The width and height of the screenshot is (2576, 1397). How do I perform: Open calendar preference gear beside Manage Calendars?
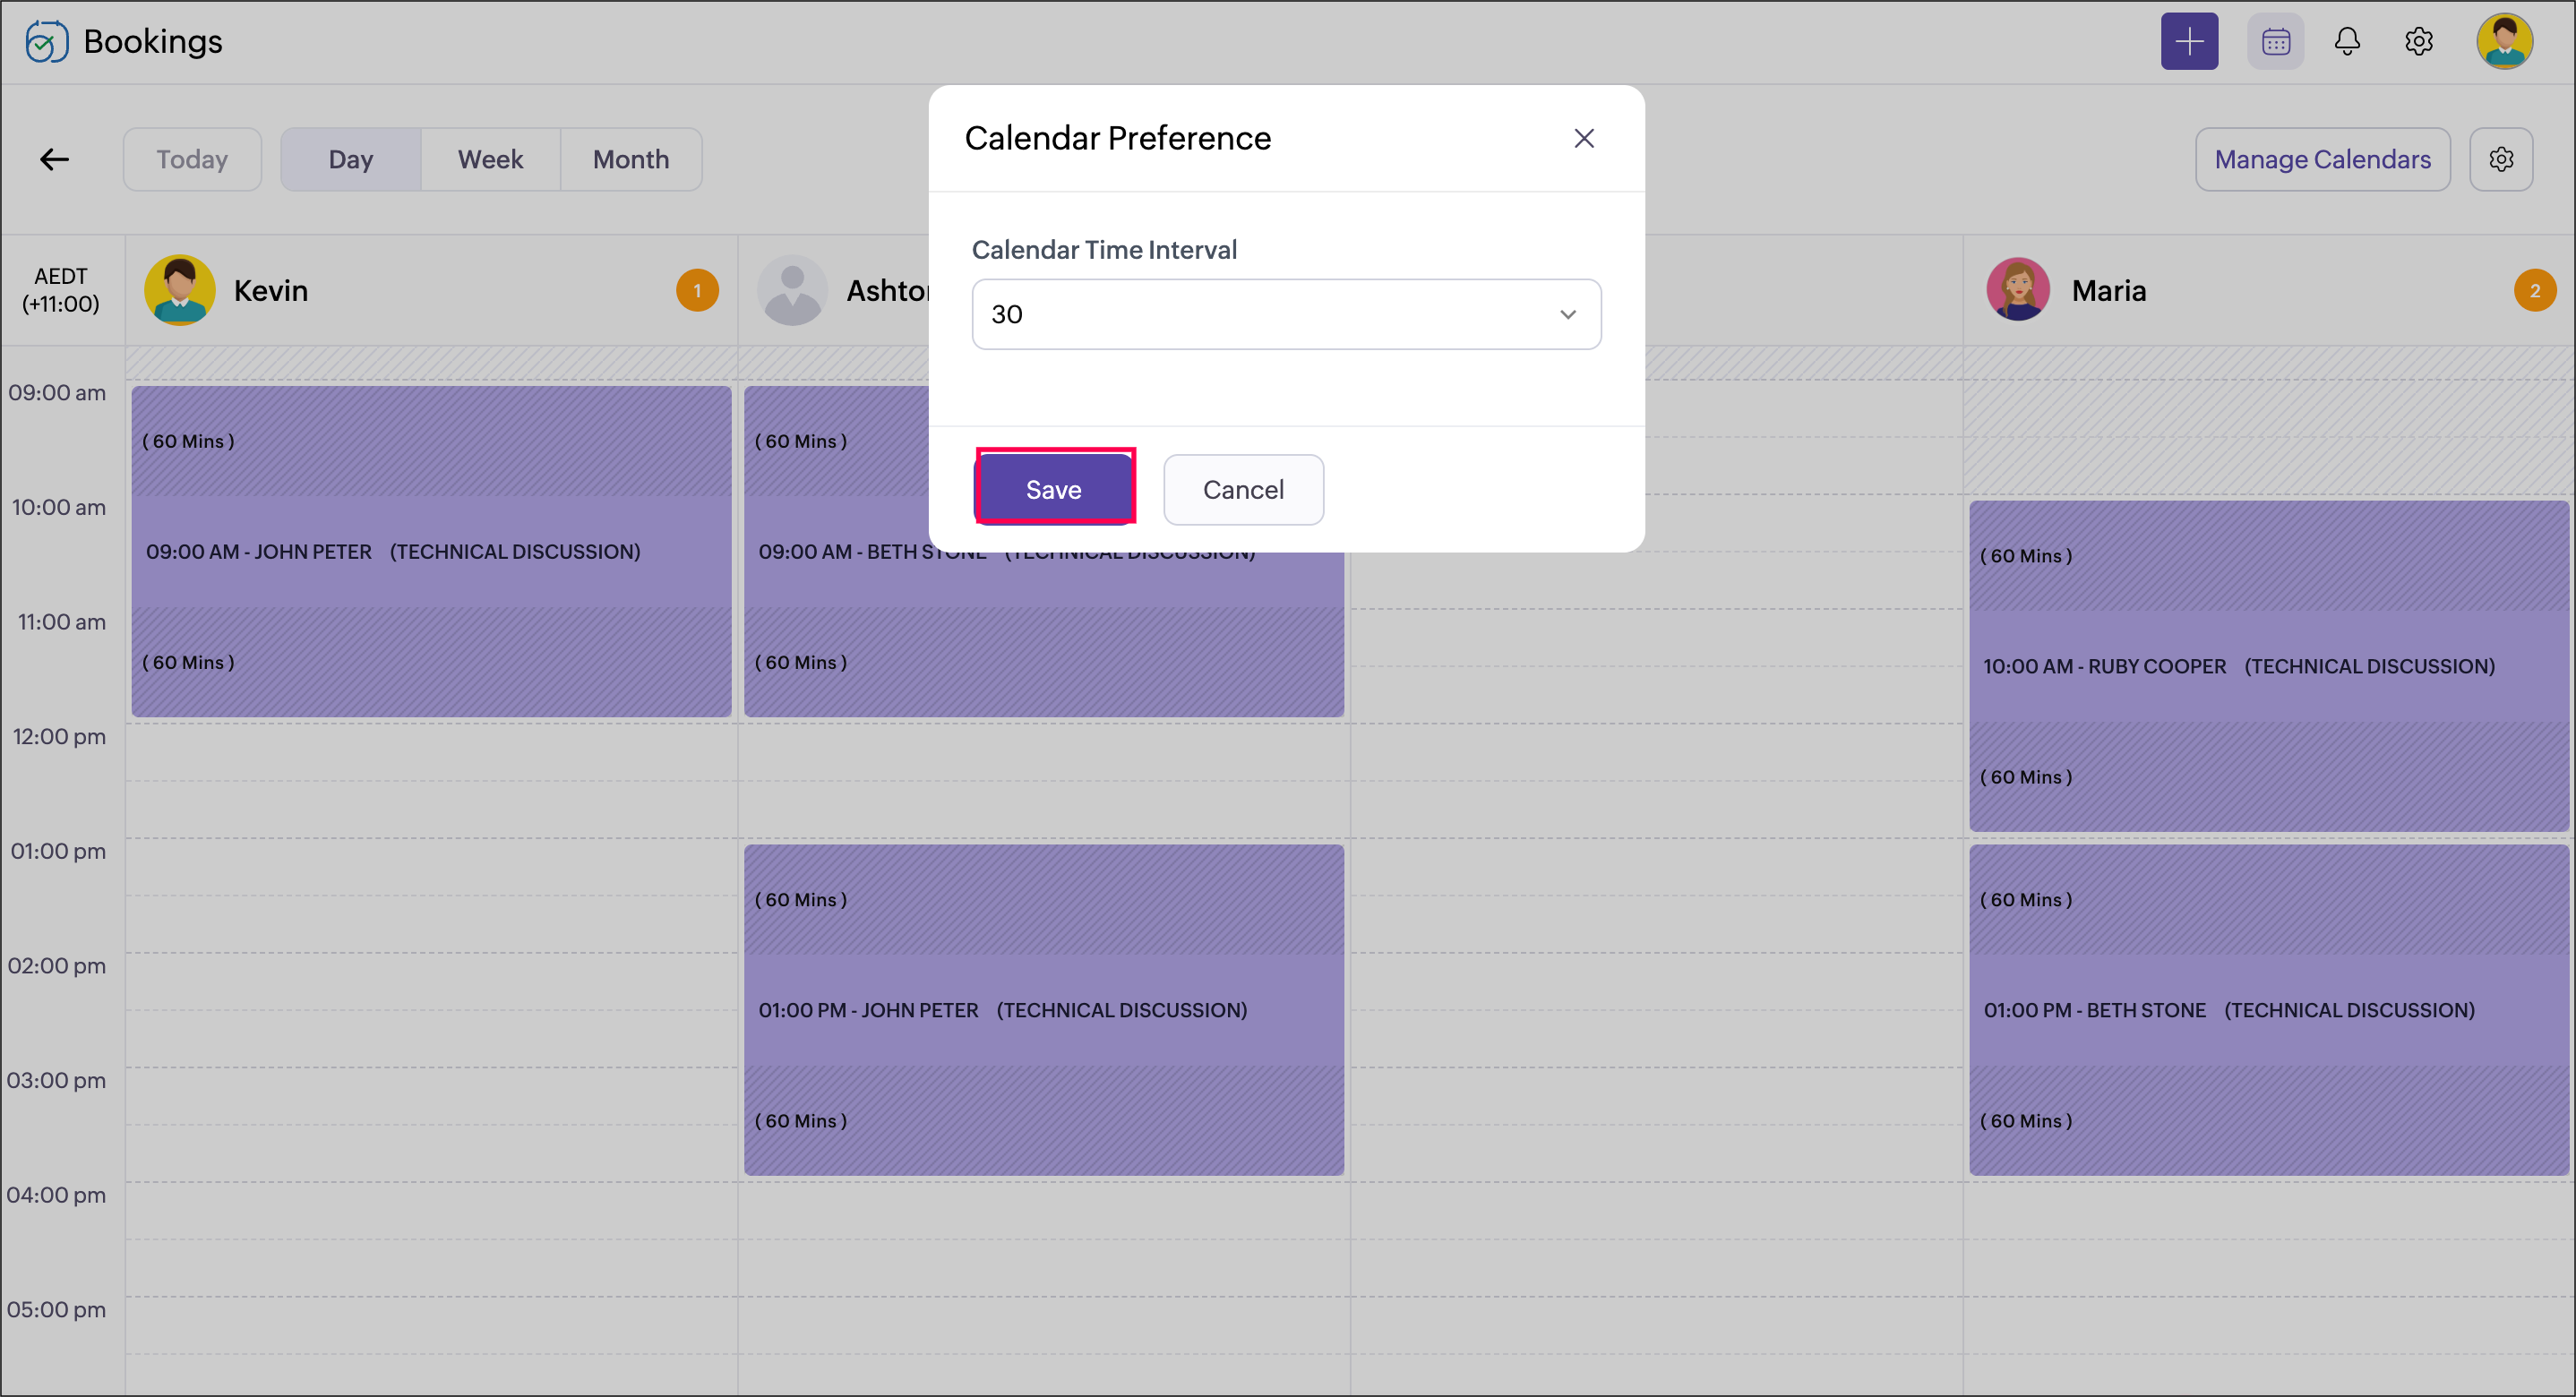[x=2500, y=159]
